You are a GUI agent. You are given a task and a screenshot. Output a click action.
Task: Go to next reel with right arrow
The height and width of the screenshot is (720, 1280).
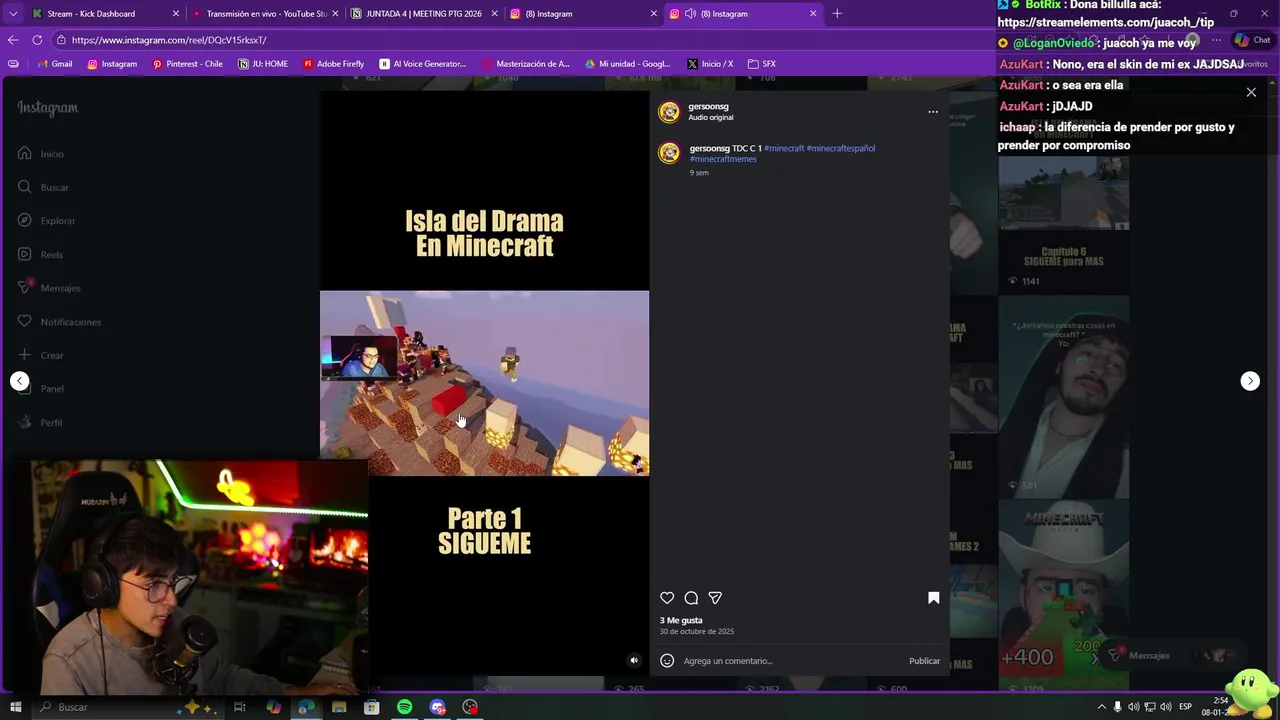(1250, 381)
